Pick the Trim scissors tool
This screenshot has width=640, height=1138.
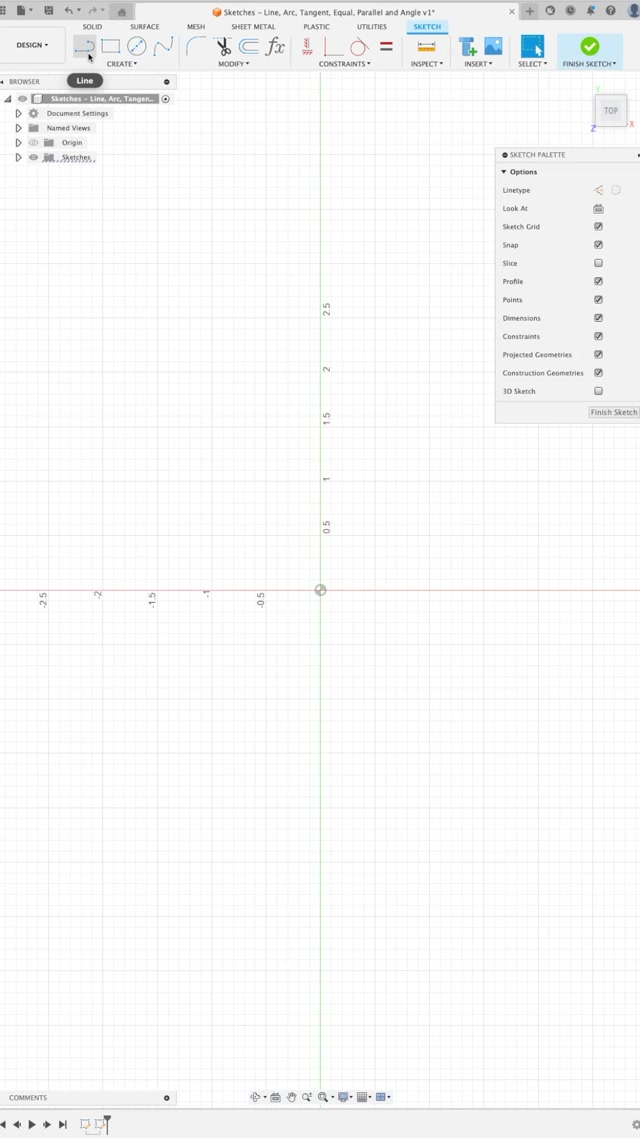[x=223, y=46]
